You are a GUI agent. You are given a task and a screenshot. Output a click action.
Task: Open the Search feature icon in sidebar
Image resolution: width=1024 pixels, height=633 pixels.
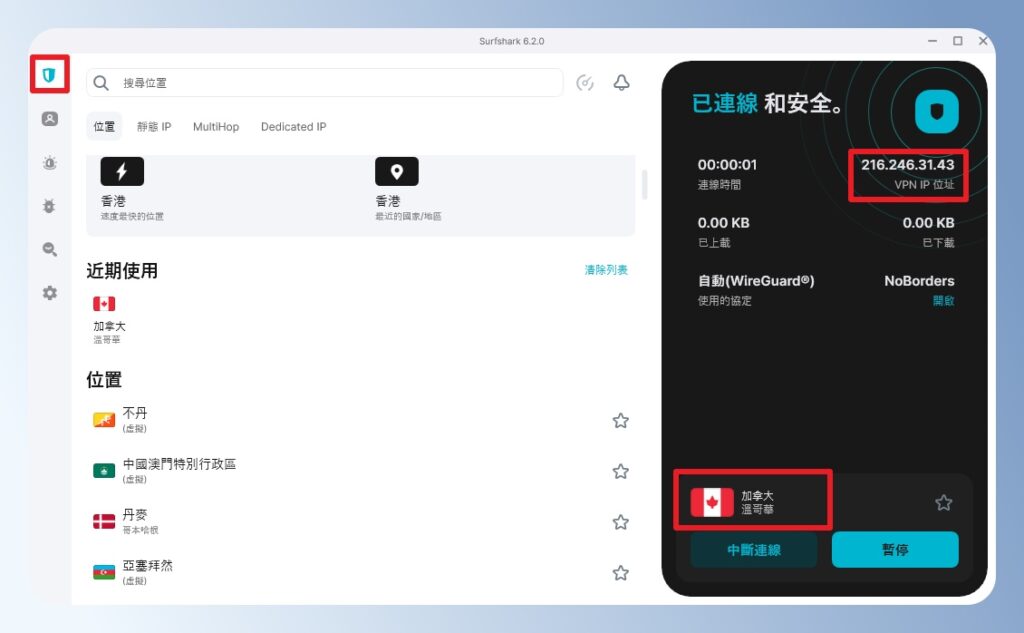[48, 249]
